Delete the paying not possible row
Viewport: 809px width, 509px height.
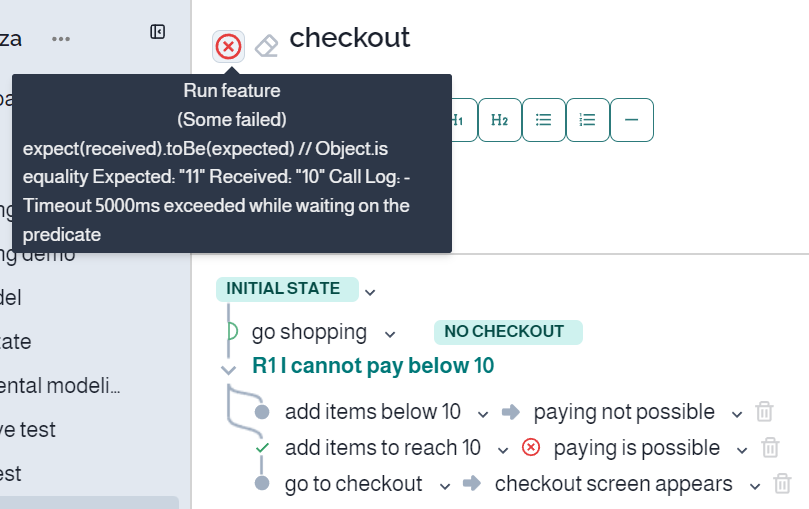coord(764,412)
